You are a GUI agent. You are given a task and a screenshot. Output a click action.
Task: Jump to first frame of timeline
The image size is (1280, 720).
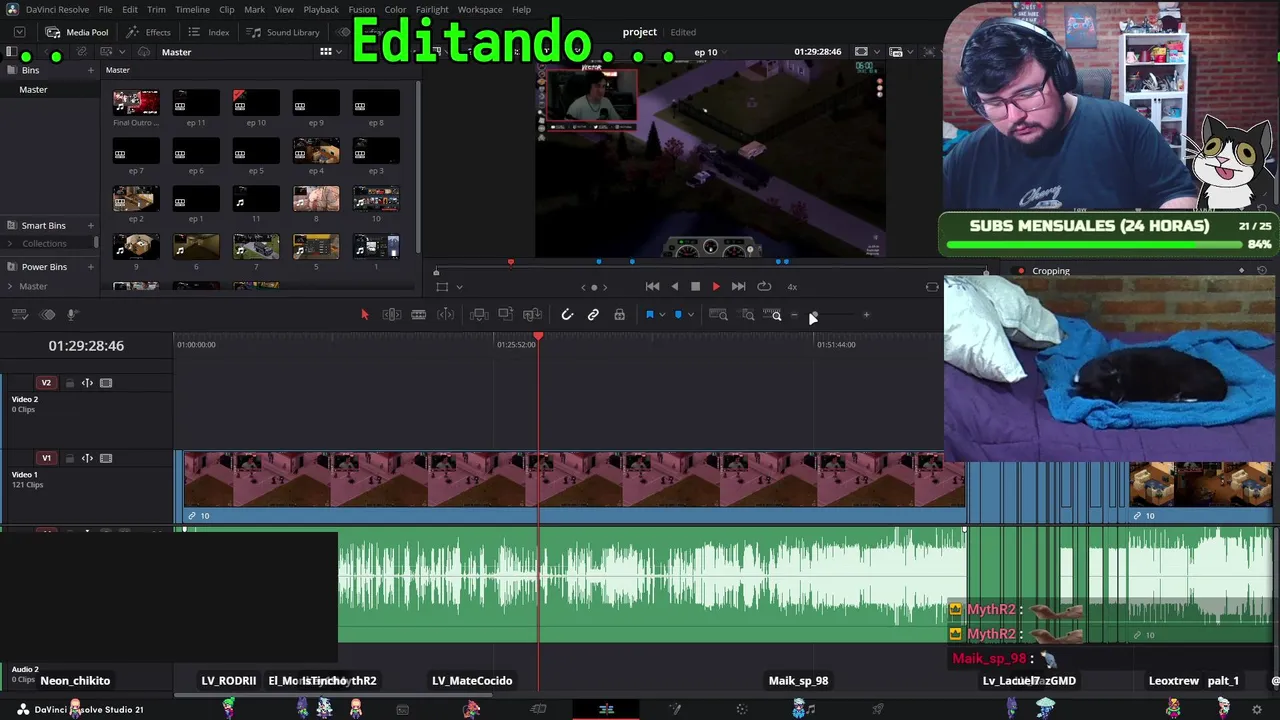[x=652, y=287]
